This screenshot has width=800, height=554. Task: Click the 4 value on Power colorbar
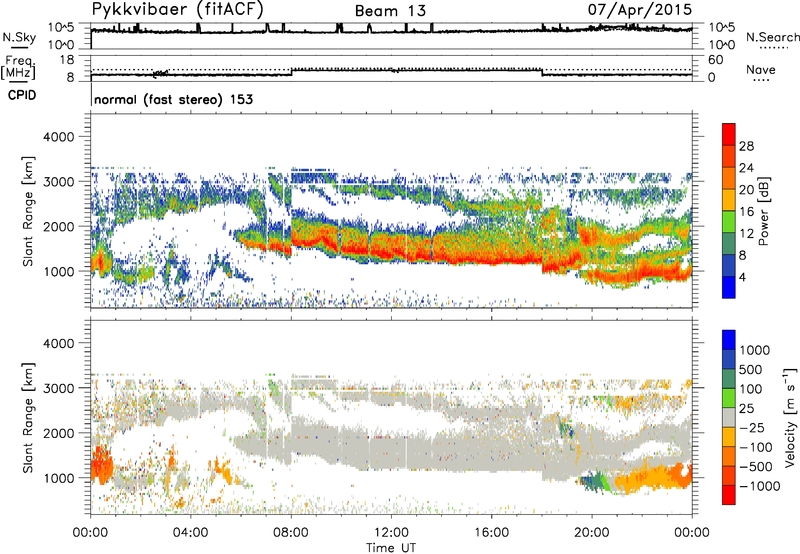[x=743, y=277]
